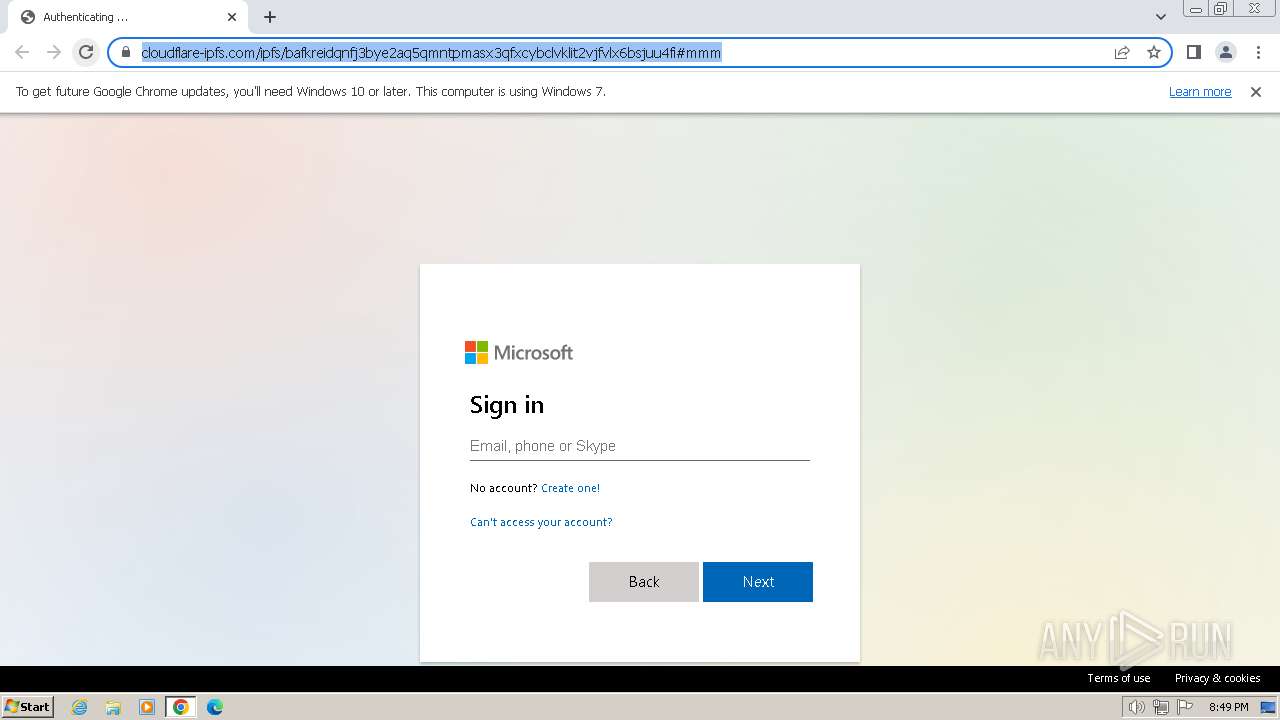This screenshot has width=1280, height=720.
Task: Share this page icon in address bar
Action: (x=1122, y=52)
